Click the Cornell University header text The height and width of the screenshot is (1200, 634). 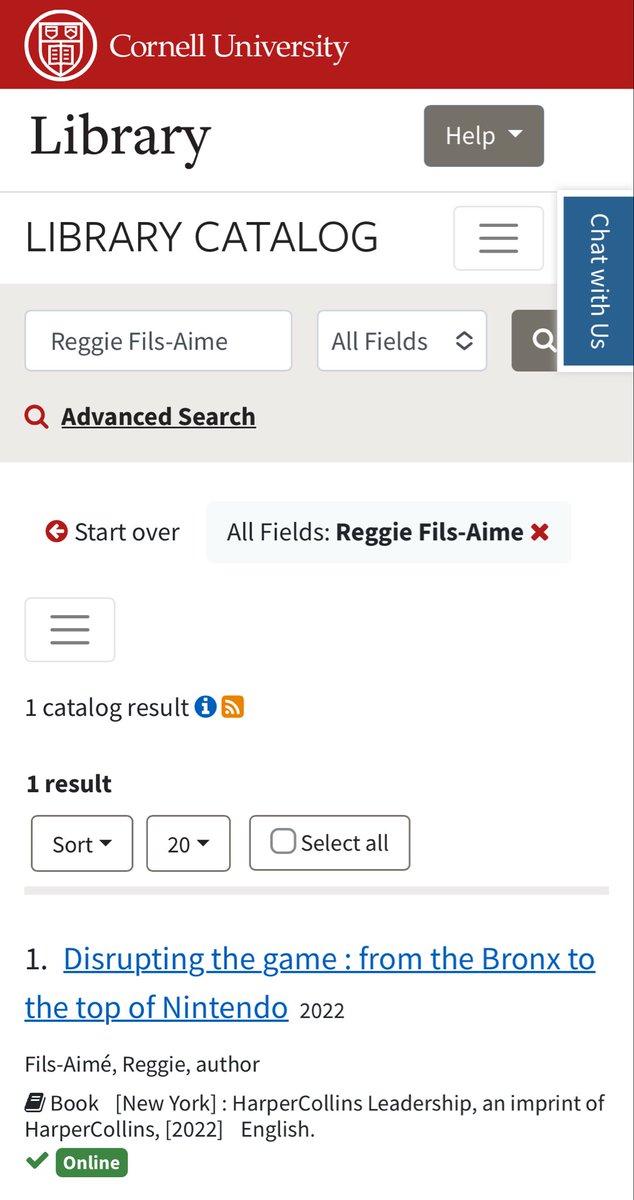pyautogui.click(x=229, y=46)
